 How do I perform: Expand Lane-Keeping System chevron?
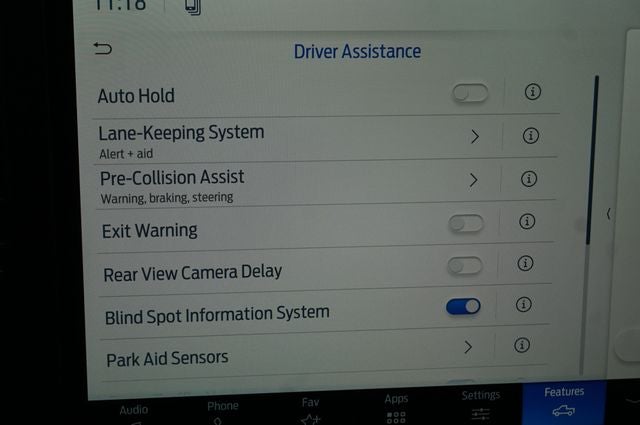pos(474,137)
